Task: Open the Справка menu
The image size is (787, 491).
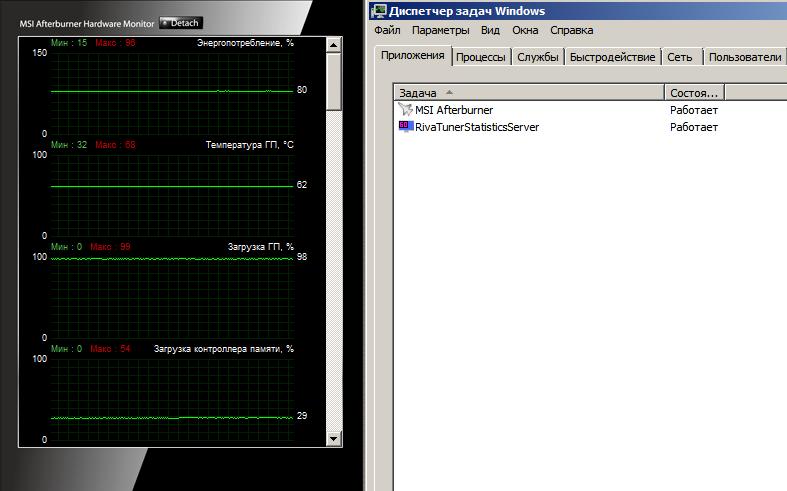Action: [x=571, y=30]
